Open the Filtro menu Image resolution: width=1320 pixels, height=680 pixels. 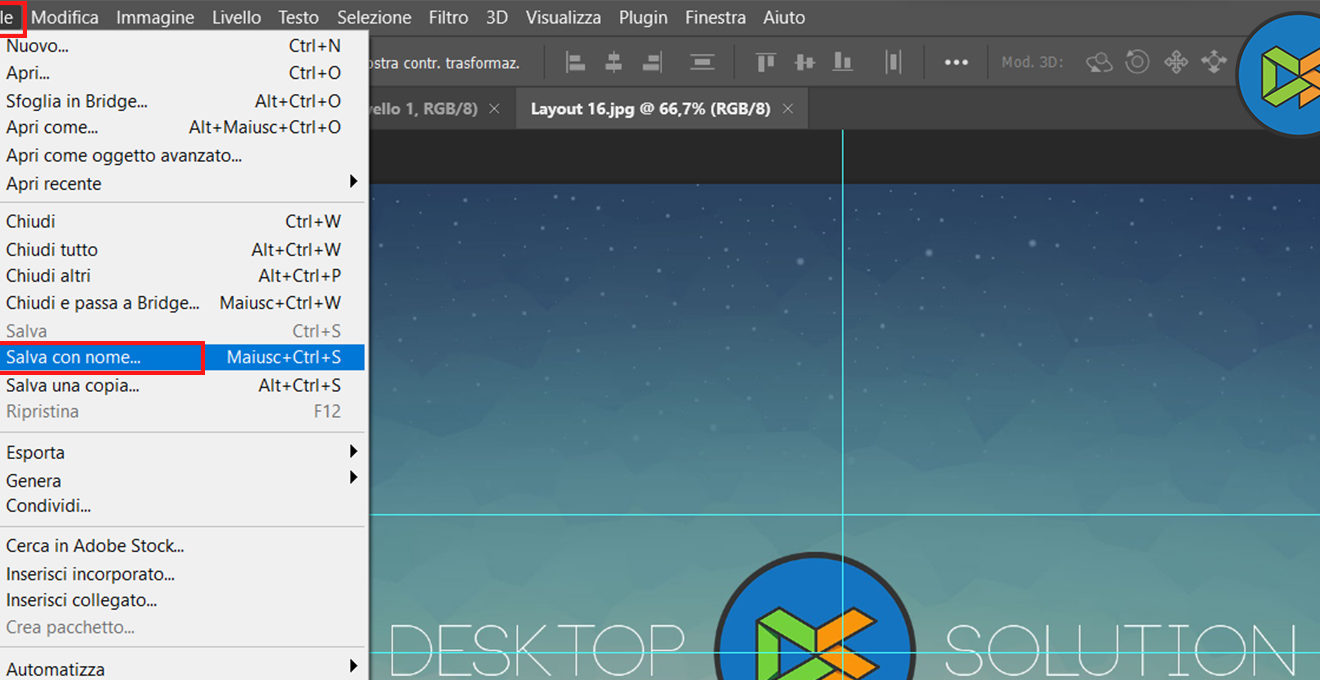click(x=448, y=17)
